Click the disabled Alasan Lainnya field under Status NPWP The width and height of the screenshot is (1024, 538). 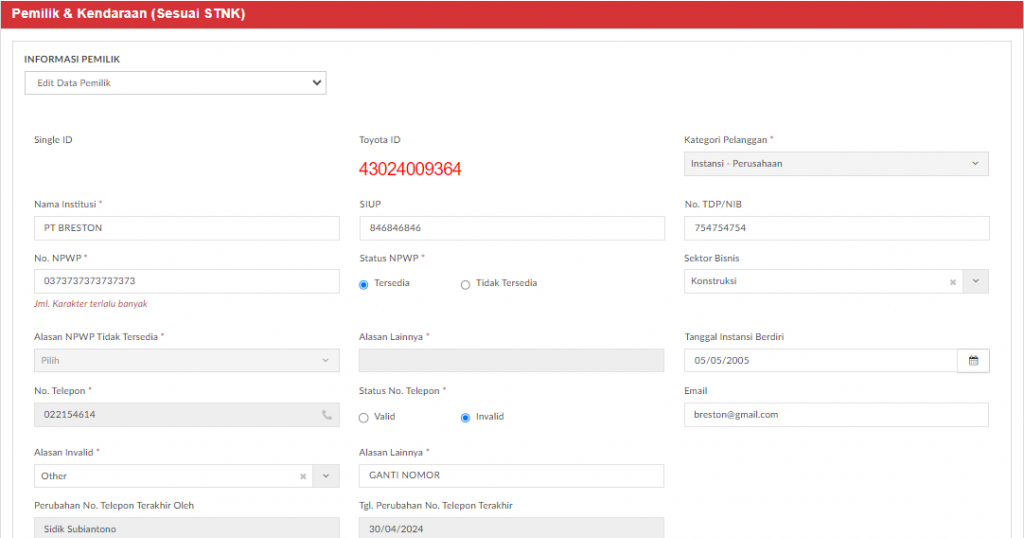click(511, 360)
